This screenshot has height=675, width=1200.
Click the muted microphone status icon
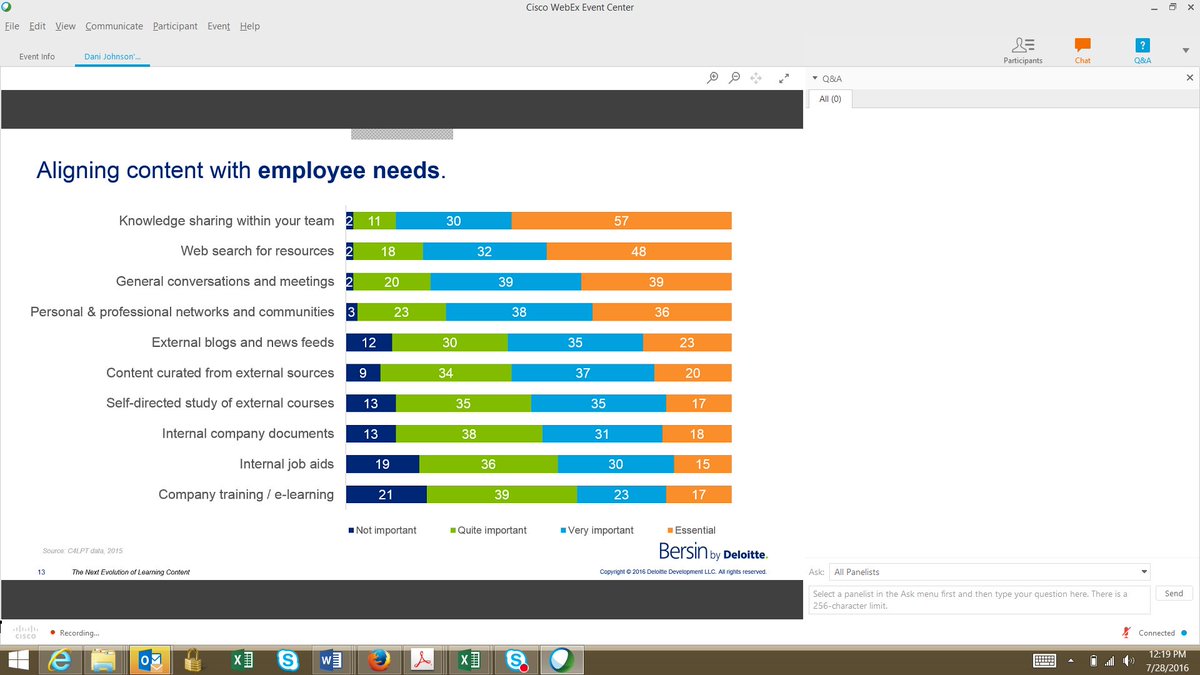point(1128,632)
